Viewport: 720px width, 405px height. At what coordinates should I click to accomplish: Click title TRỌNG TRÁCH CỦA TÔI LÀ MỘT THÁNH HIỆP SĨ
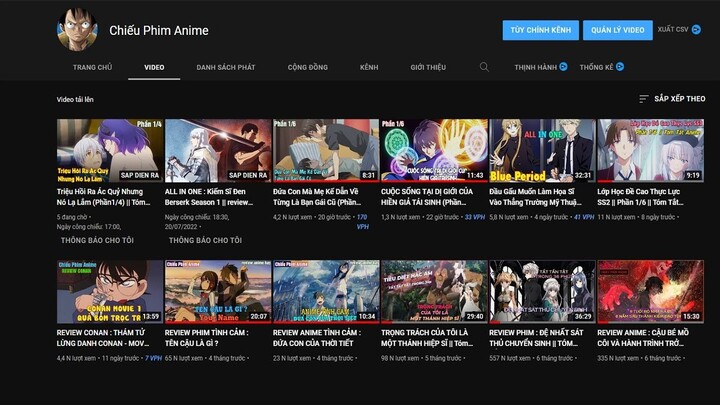pyautogui.click(x=427, y=338)
